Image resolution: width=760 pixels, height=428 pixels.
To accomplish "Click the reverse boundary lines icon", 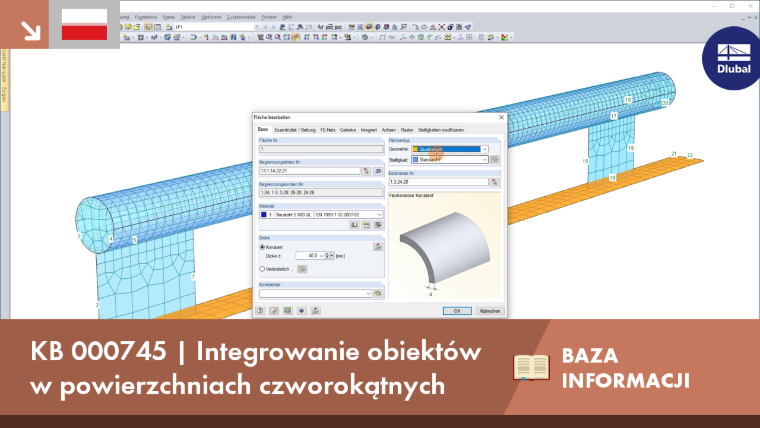I will click(378, 171).
